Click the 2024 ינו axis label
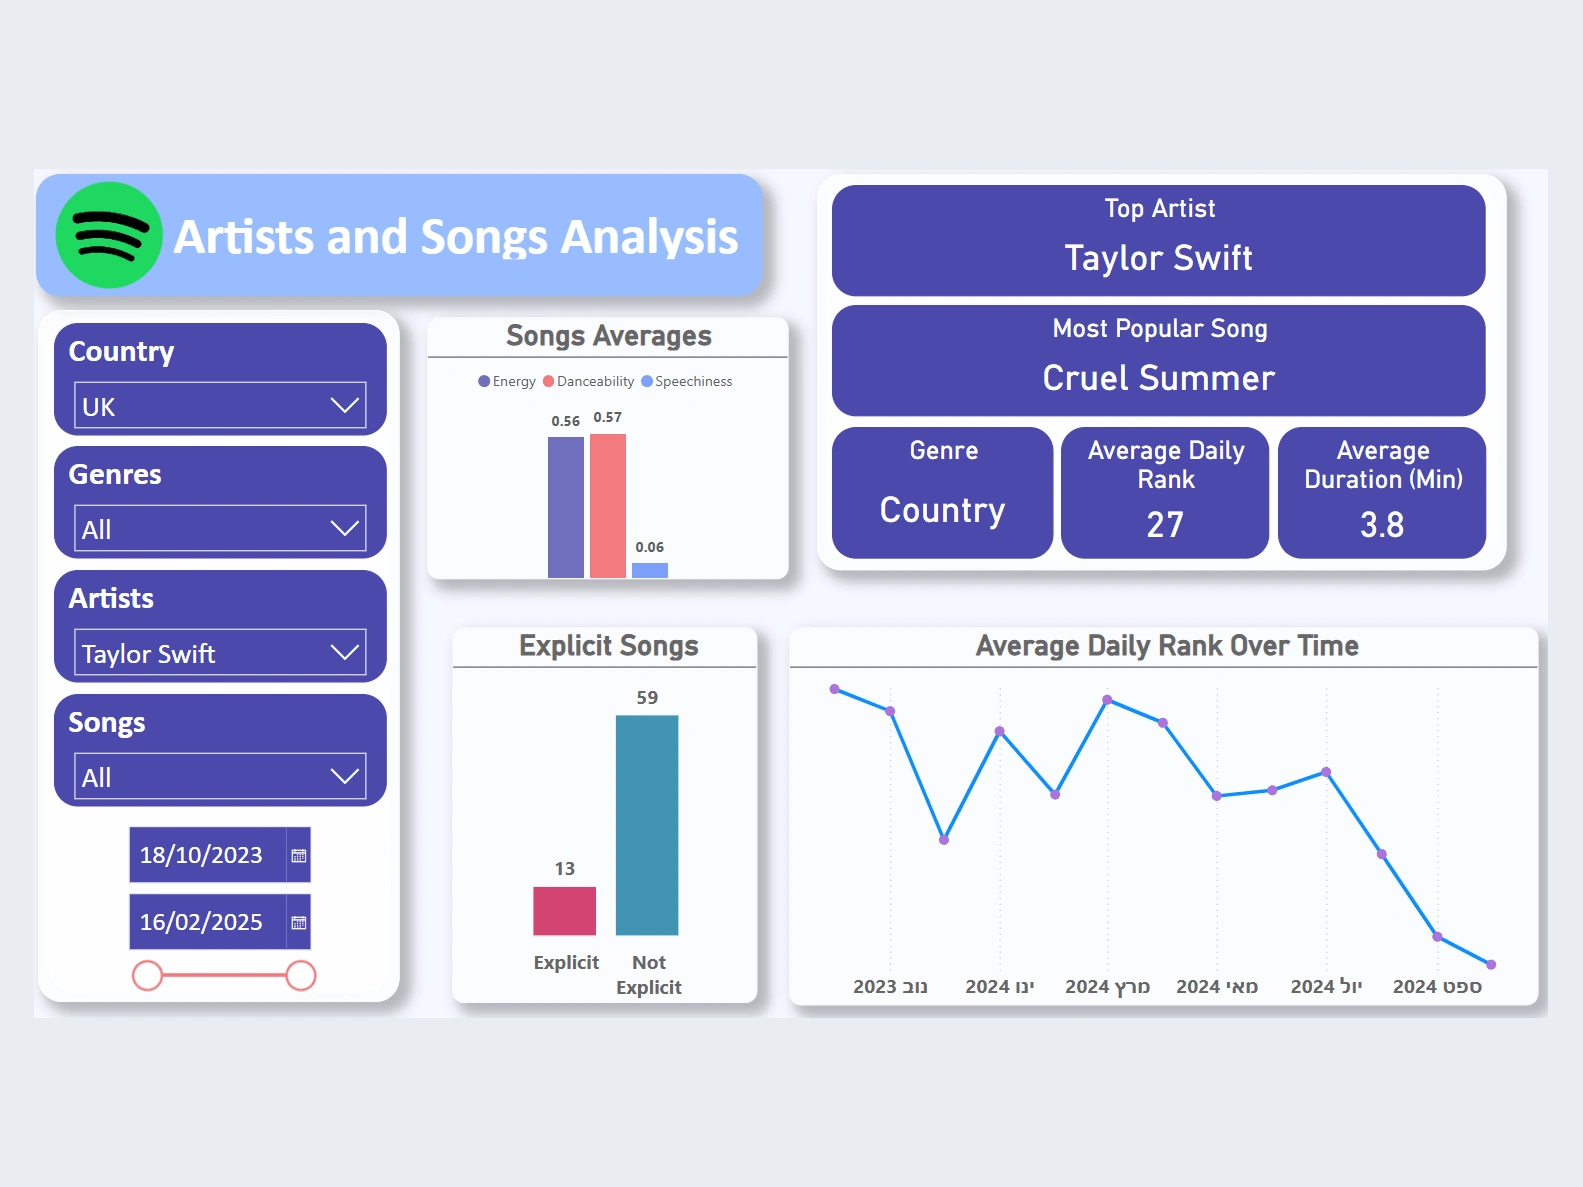1583x1187 pixels. click(x=1000, y=987)
